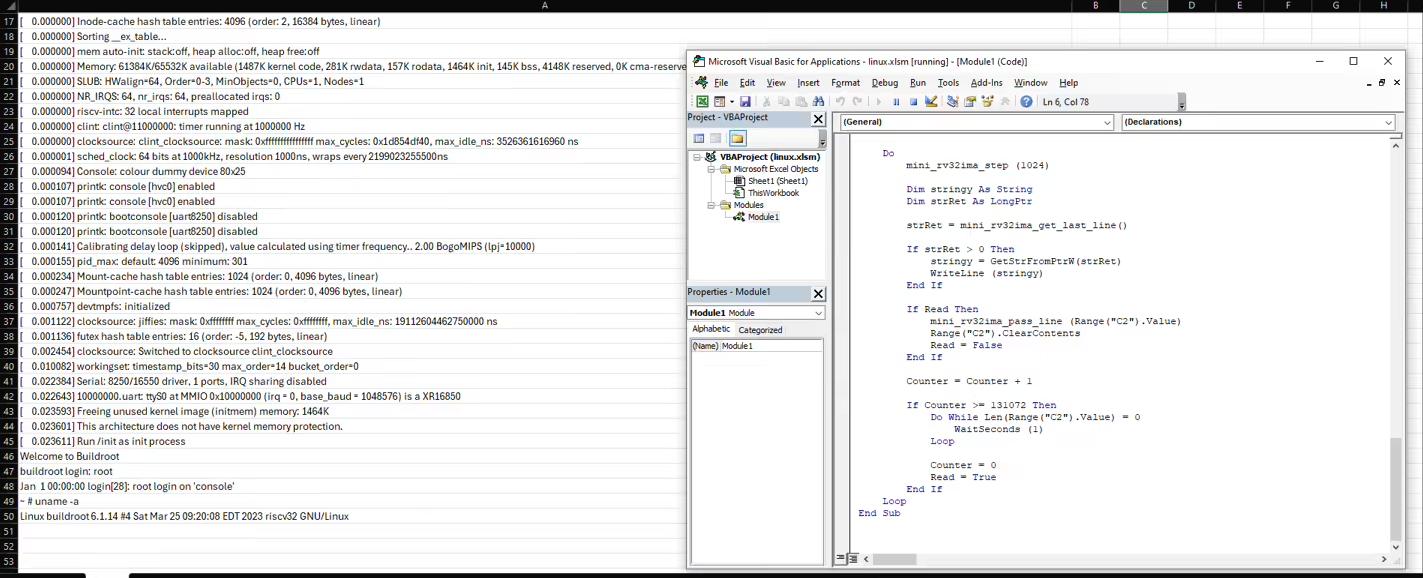
Task: Open Find with the binoculars icon
Action: point(819,102)
